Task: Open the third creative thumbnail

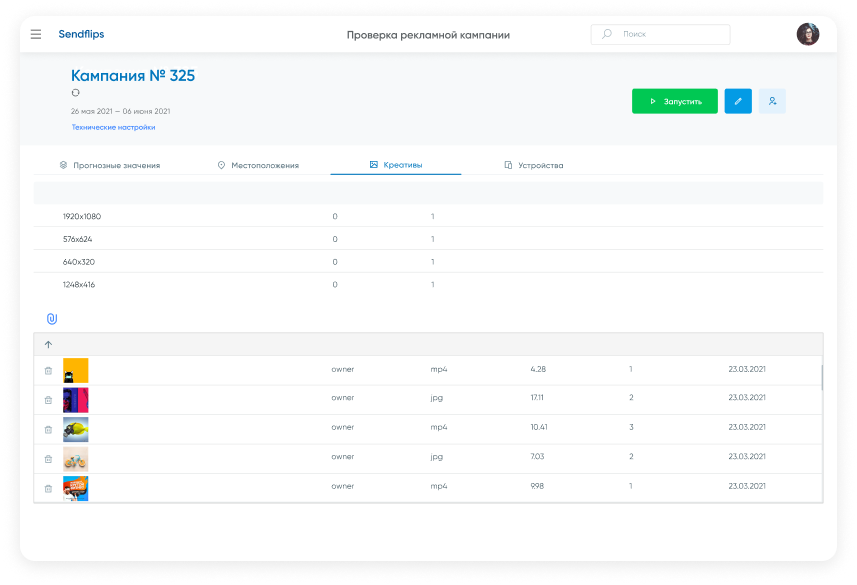Action: (x=76, y=429)
